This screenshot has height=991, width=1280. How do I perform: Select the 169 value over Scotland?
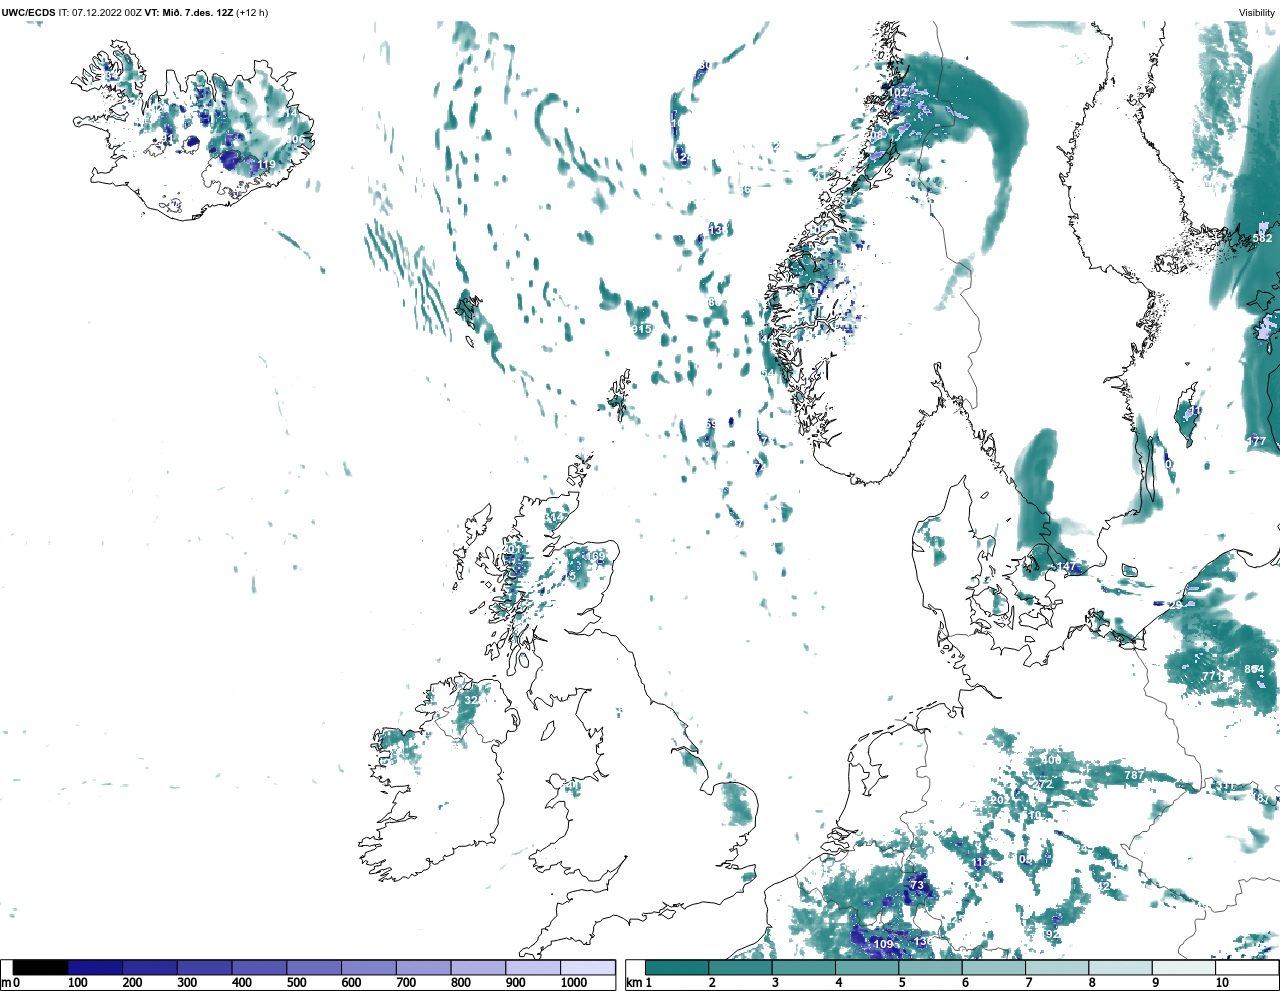click(x=596, y=556)
